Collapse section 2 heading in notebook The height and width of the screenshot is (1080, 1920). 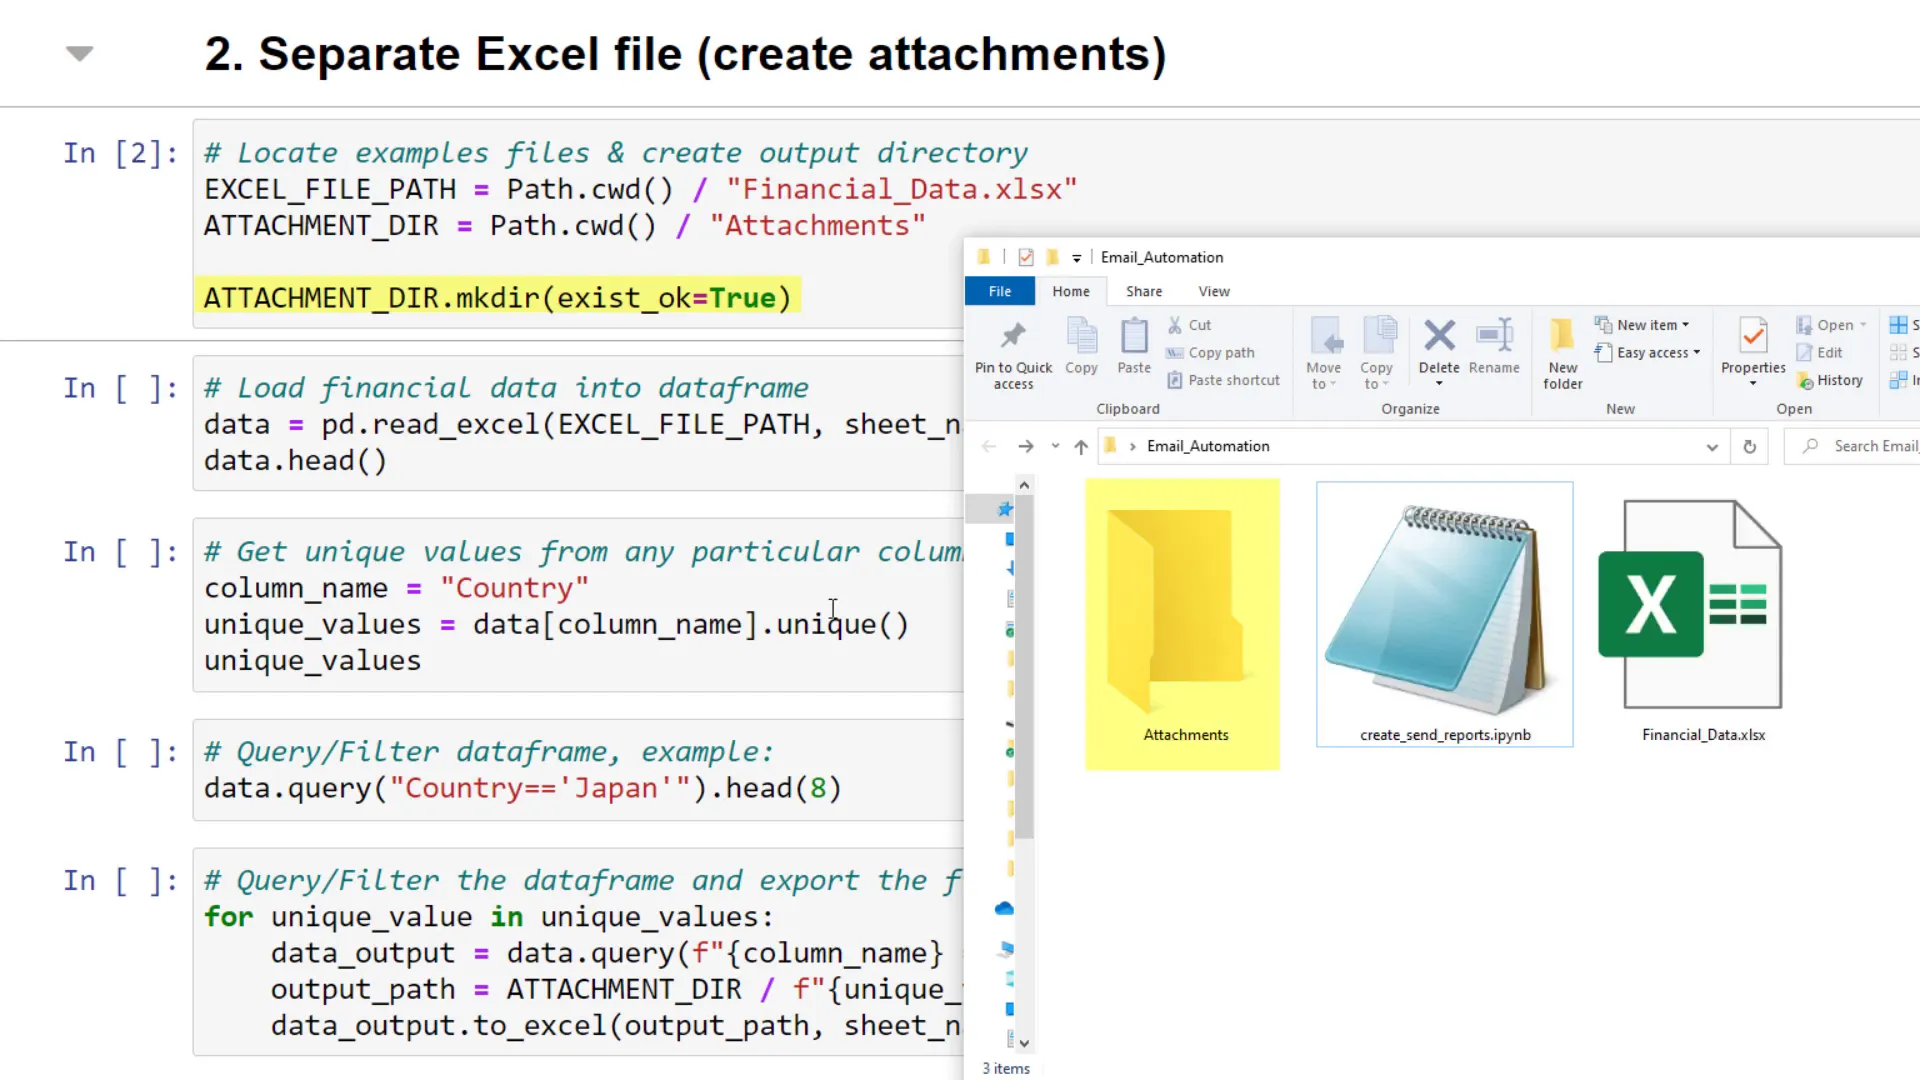(x=80, y=54)
